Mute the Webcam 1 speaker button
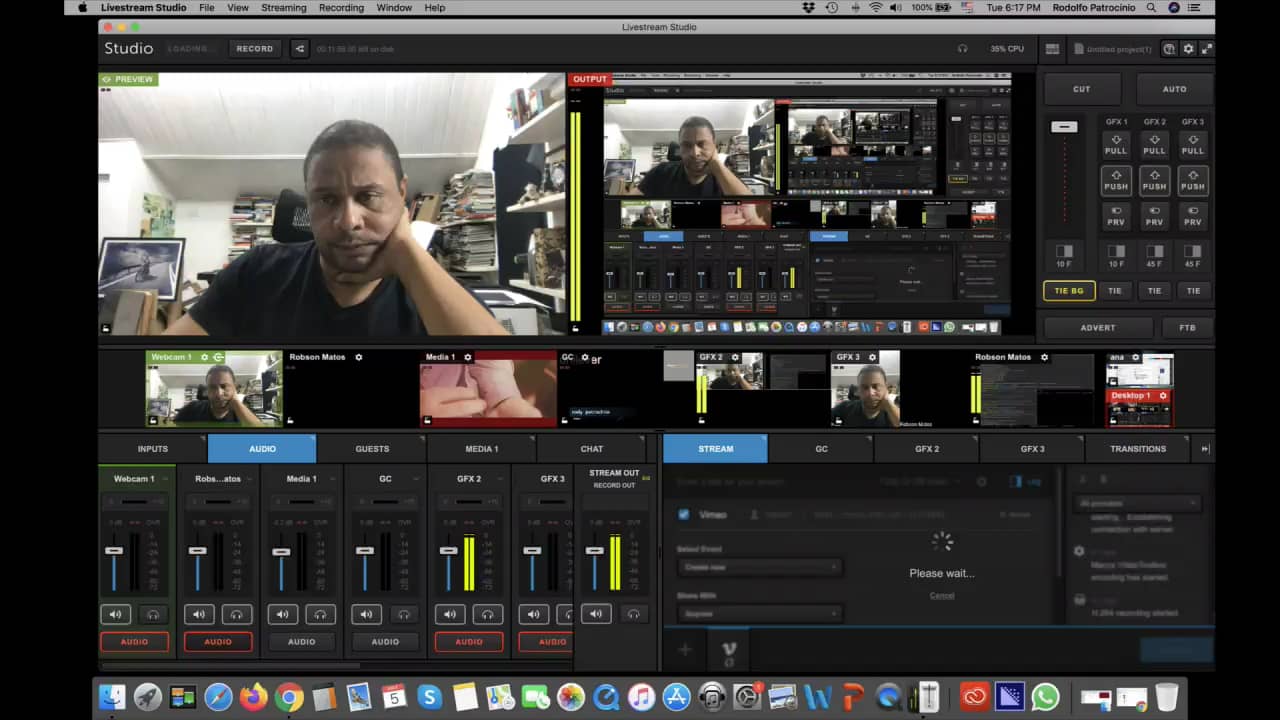The image size is (1280, 720). [115, 614]
